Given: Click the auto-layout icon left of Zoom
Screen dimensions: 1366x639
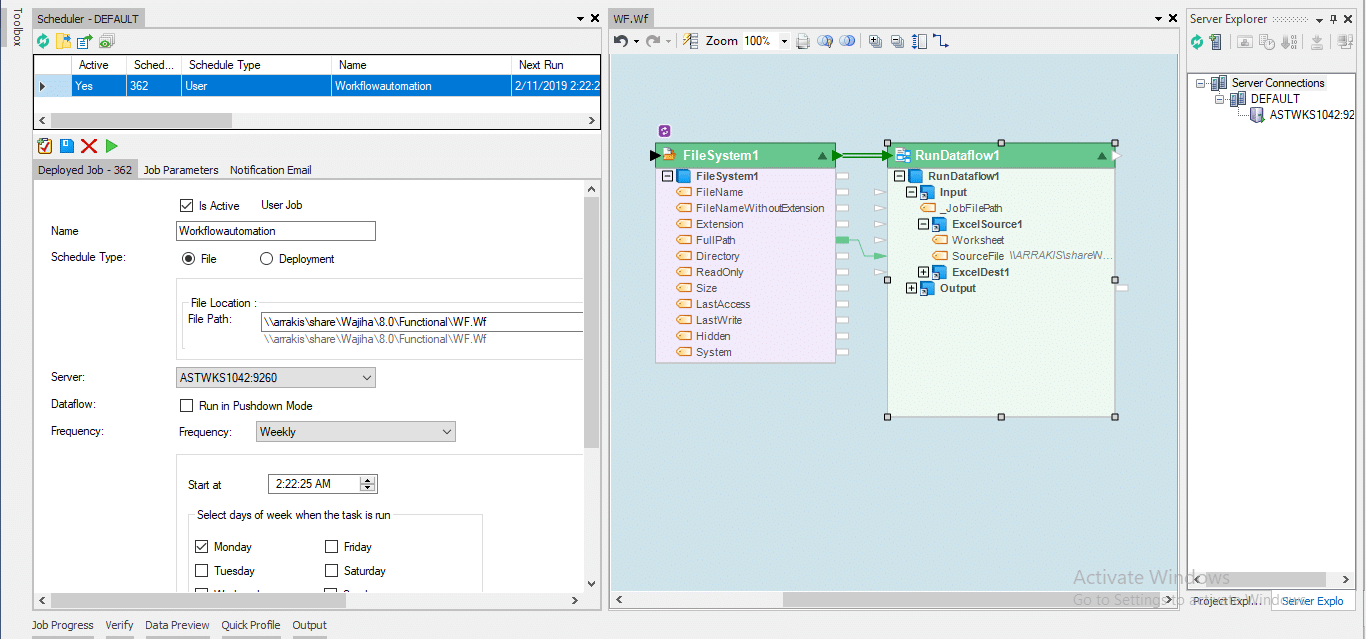Looking at the screenshot, I should [690, 41].
